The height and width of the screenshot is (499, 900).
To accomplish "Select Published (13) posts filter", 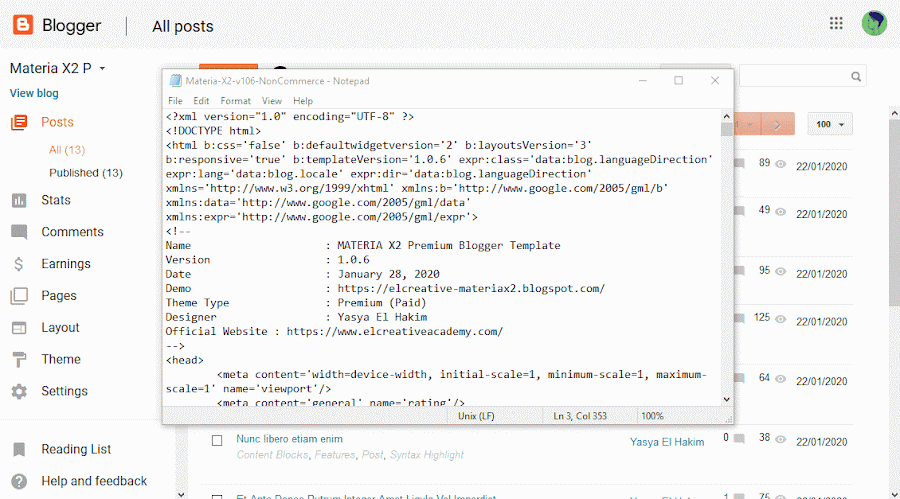I will pos(86,173).
